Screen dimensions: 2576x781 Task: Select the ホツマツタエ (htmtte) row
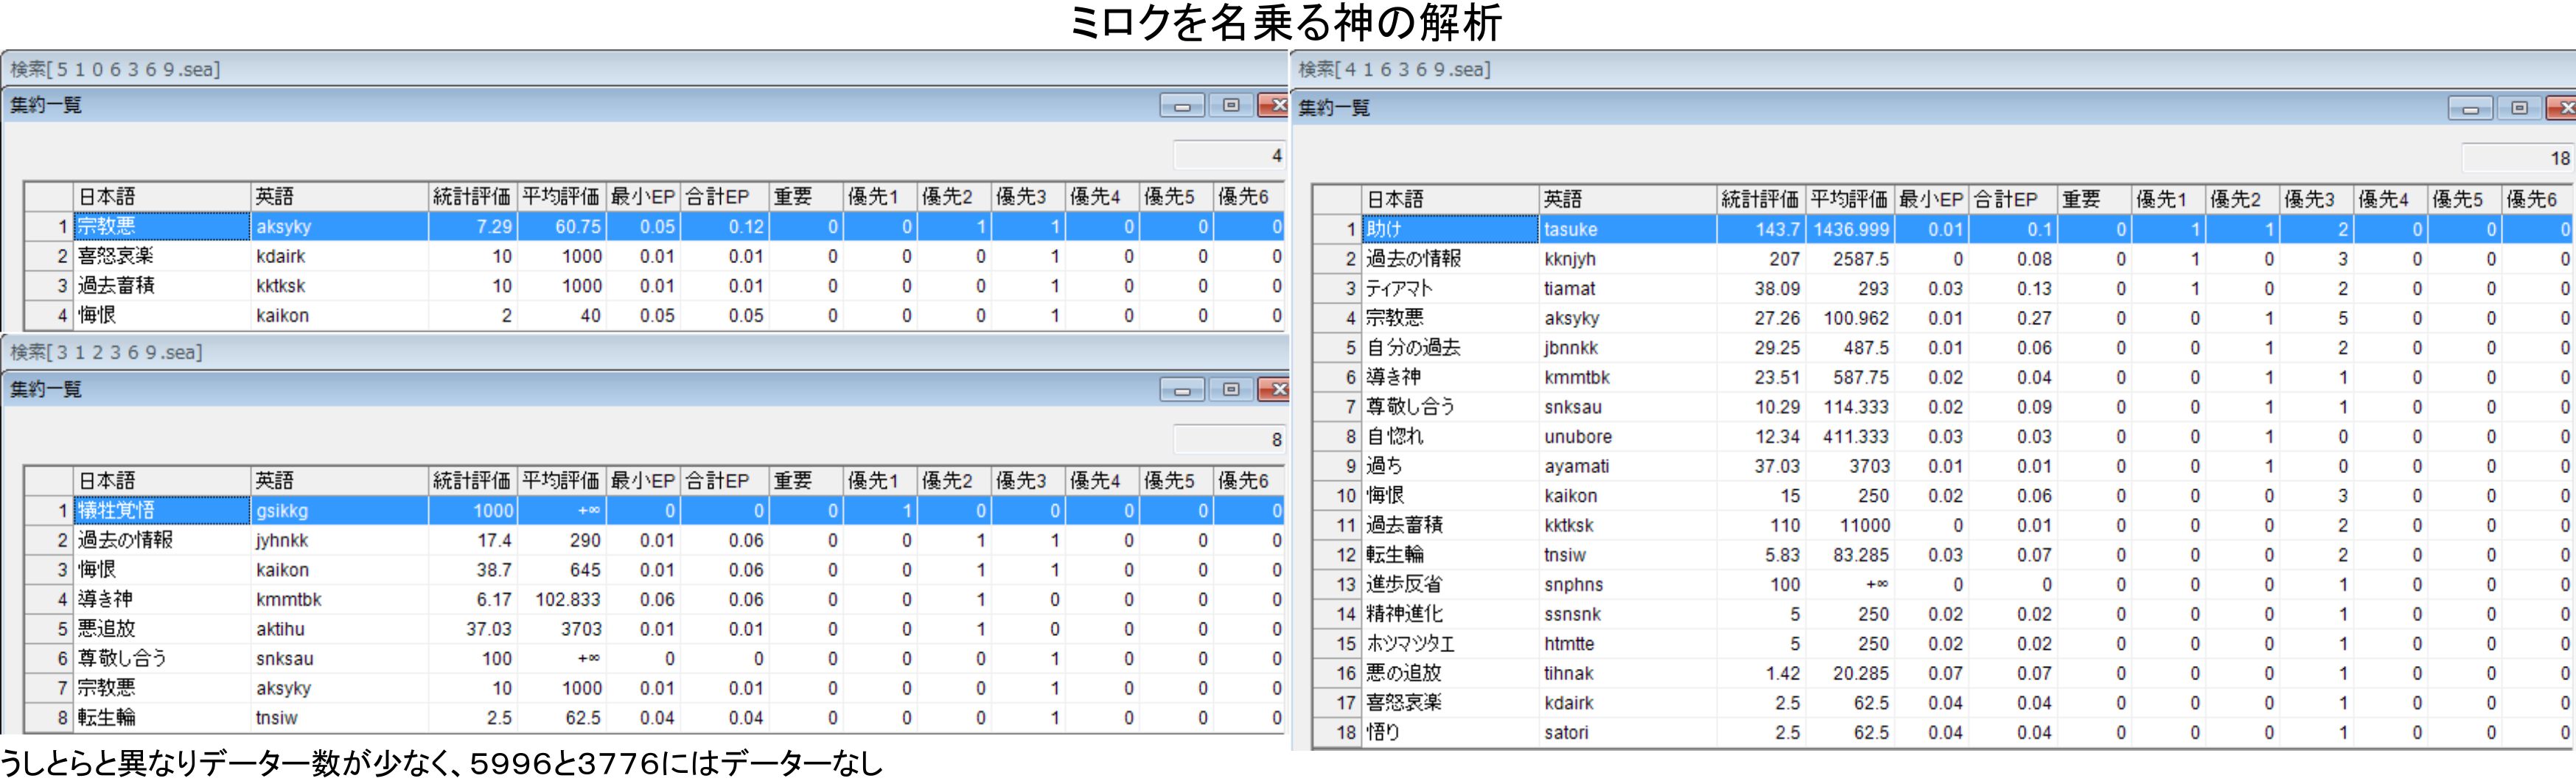click(x=1450, y=644)
